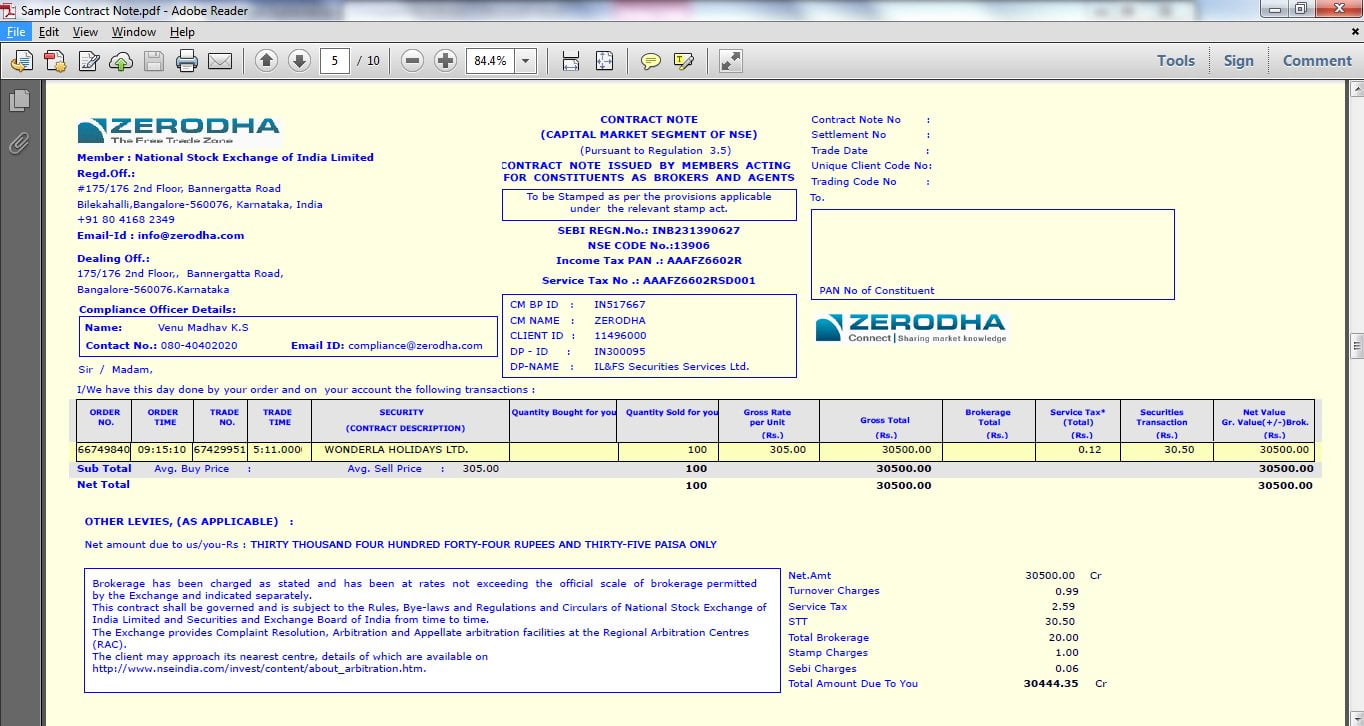
Task: Click order number 66749840
Action: [x=104, y=450]
